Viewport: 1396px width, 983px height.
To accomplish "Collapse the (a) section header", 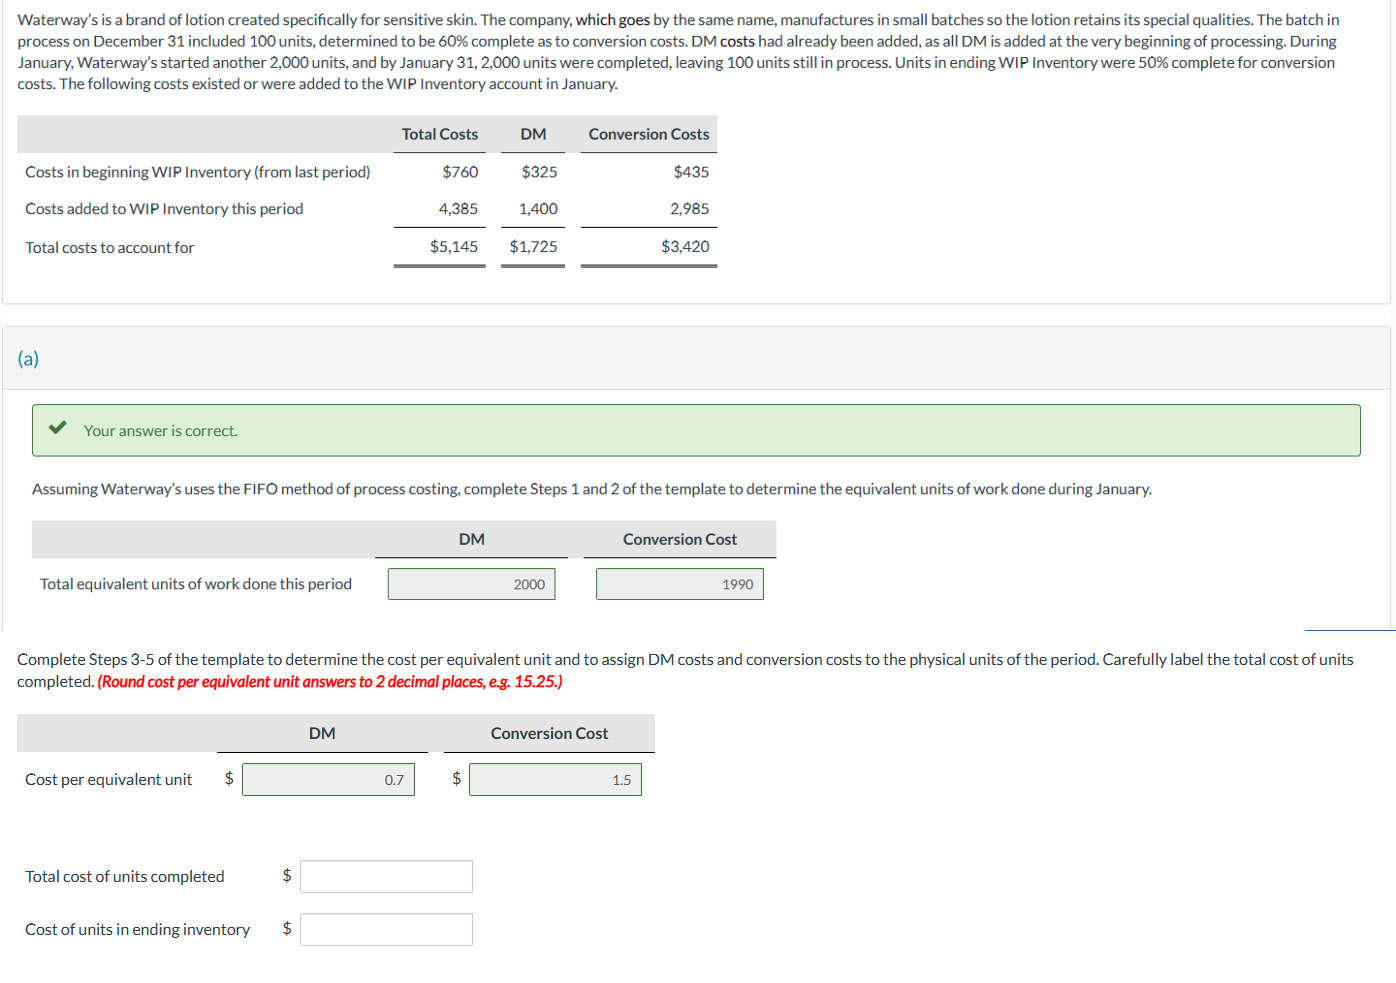I will point(27,358).
